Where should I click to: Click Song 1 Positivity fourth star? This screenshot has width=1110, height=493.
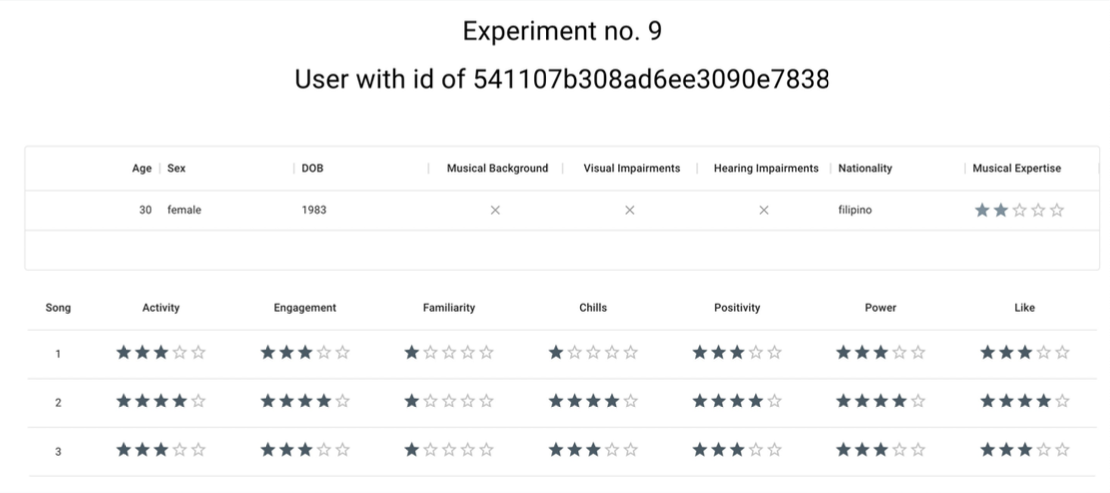(756, 352)
